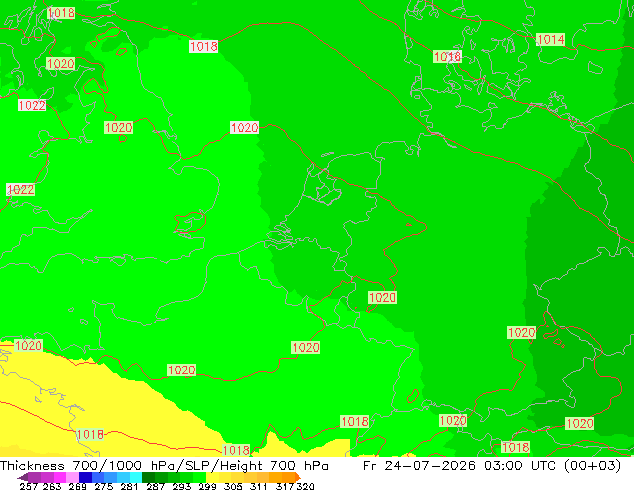
Task: Click the dark blue legend swatch
Action: 85,477
